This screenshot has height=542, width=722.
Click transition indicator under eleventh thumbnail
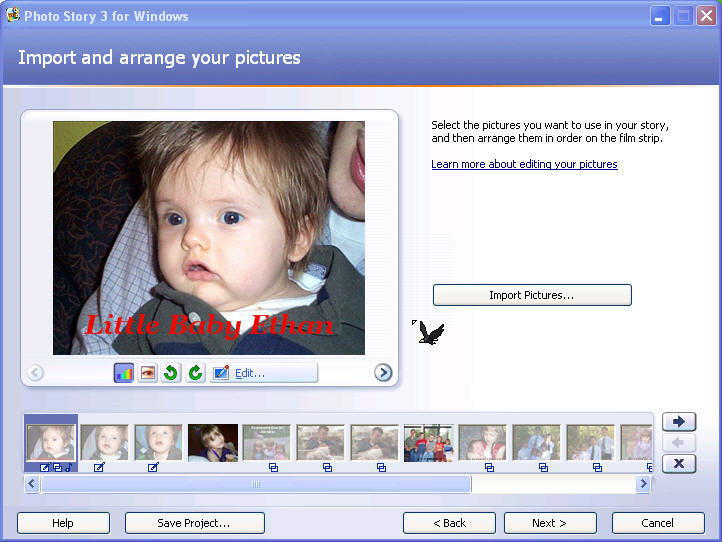pos(597,468)
